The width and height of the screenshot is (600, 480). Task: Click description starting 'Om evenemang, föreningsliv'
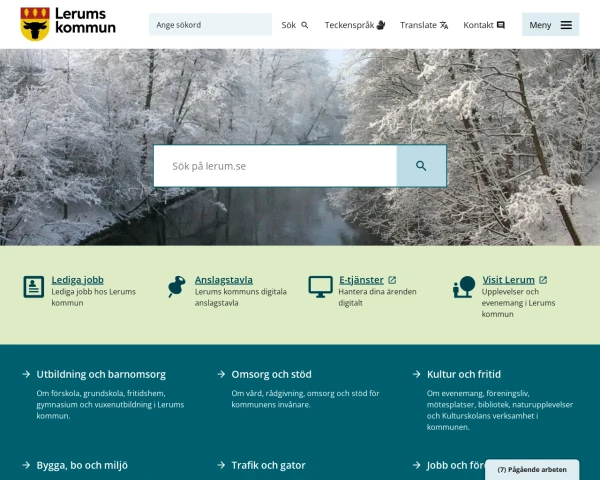click(x=500, y=410)
